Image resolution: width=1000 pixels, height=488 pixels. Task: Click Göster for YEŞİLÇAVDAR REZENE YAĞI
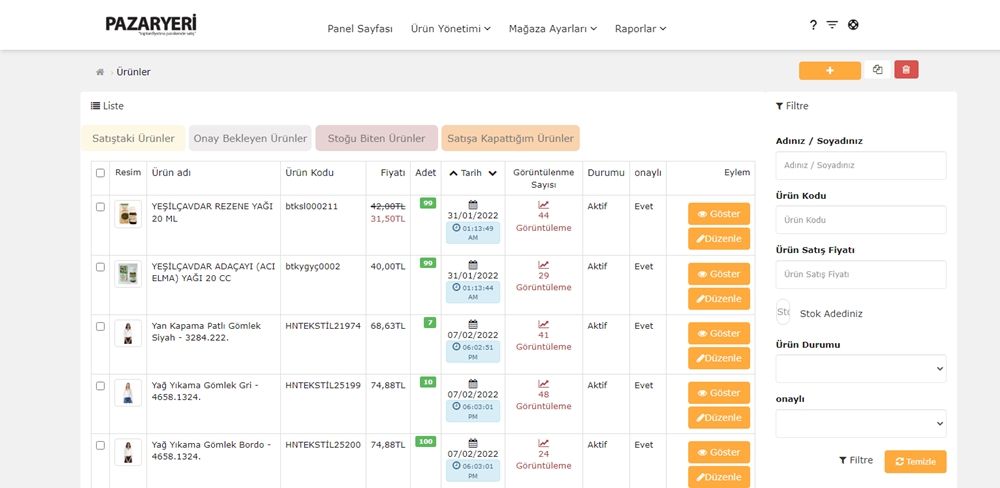click(x=718, y=214)
